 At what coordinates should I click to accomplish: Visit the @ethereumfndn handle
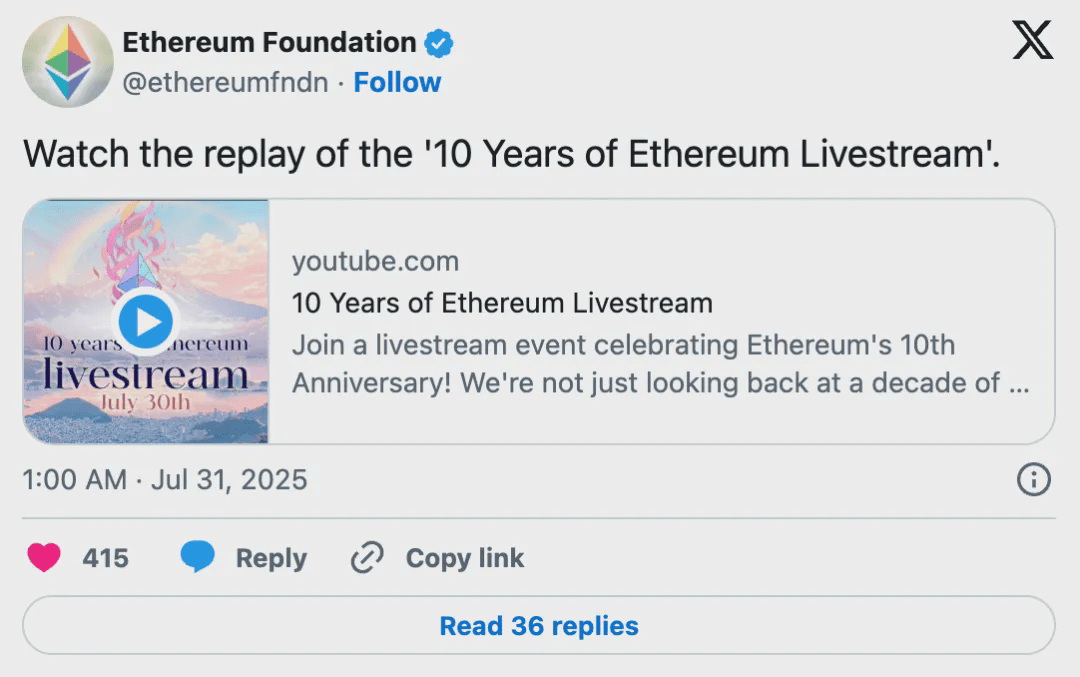[225, 82]
